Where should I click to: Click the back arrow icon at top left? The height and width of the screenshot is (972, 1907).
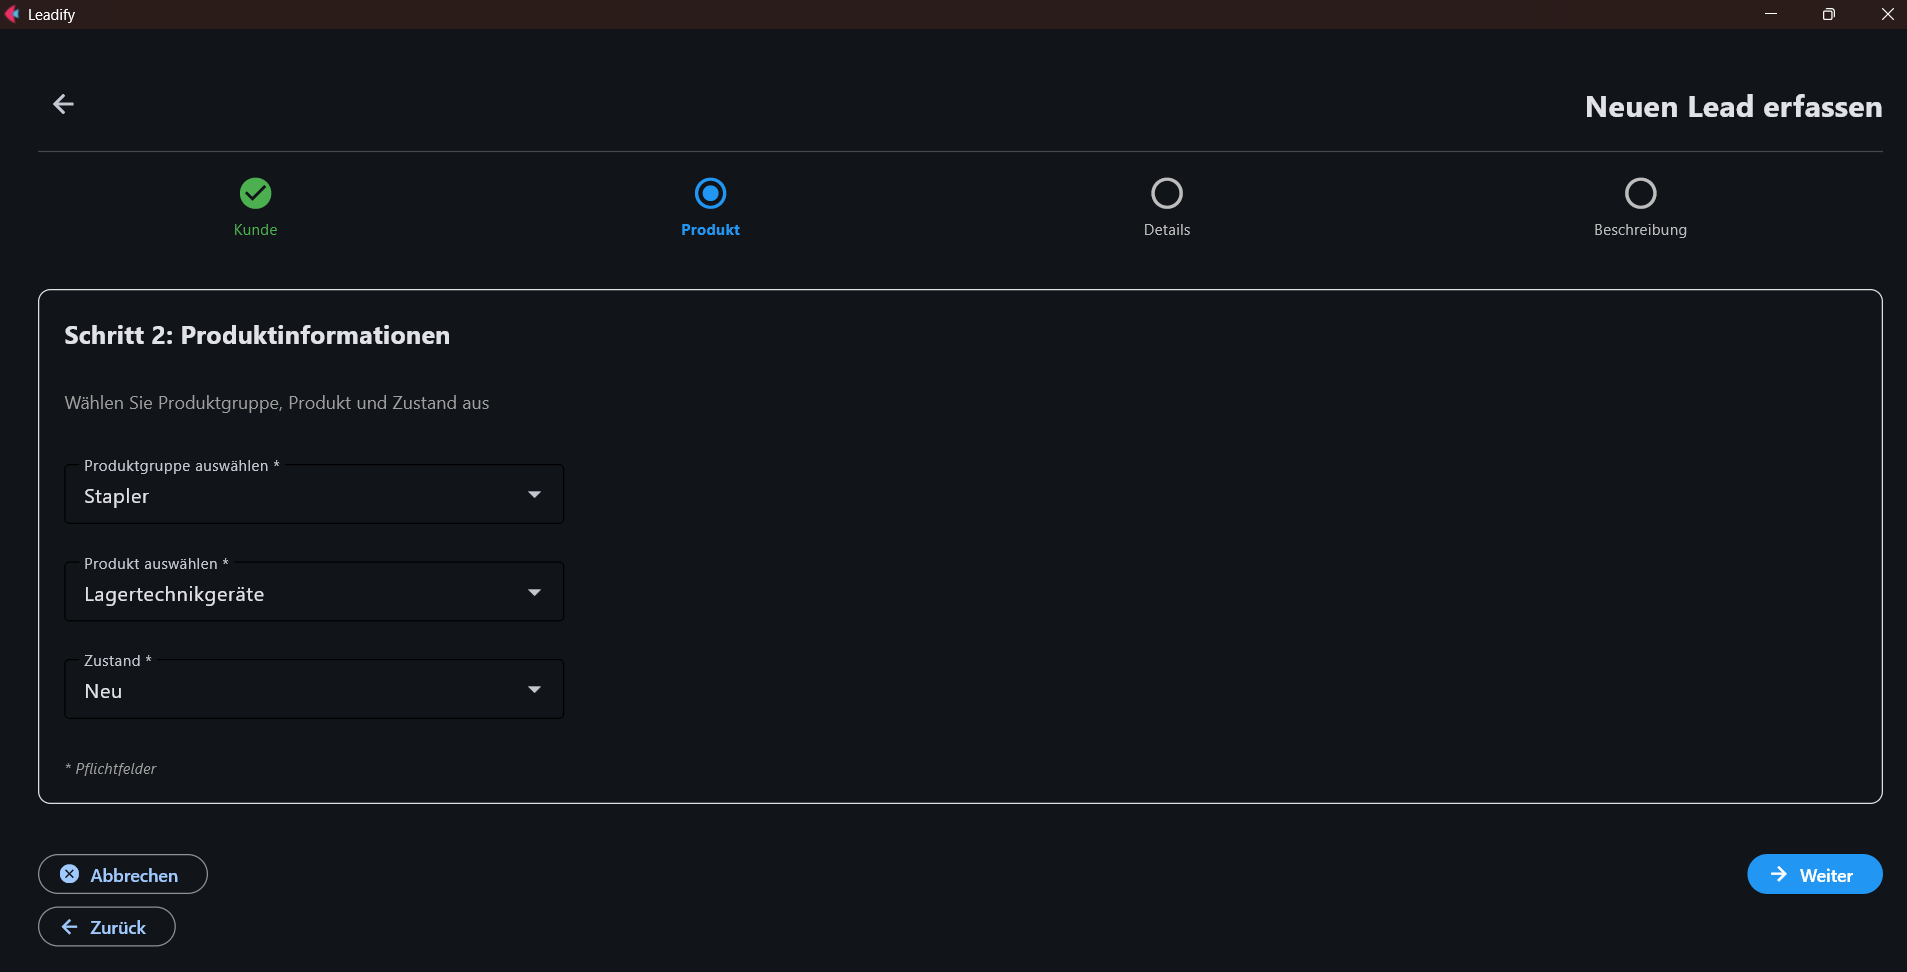pyautogui.click(x=63, y=104)
